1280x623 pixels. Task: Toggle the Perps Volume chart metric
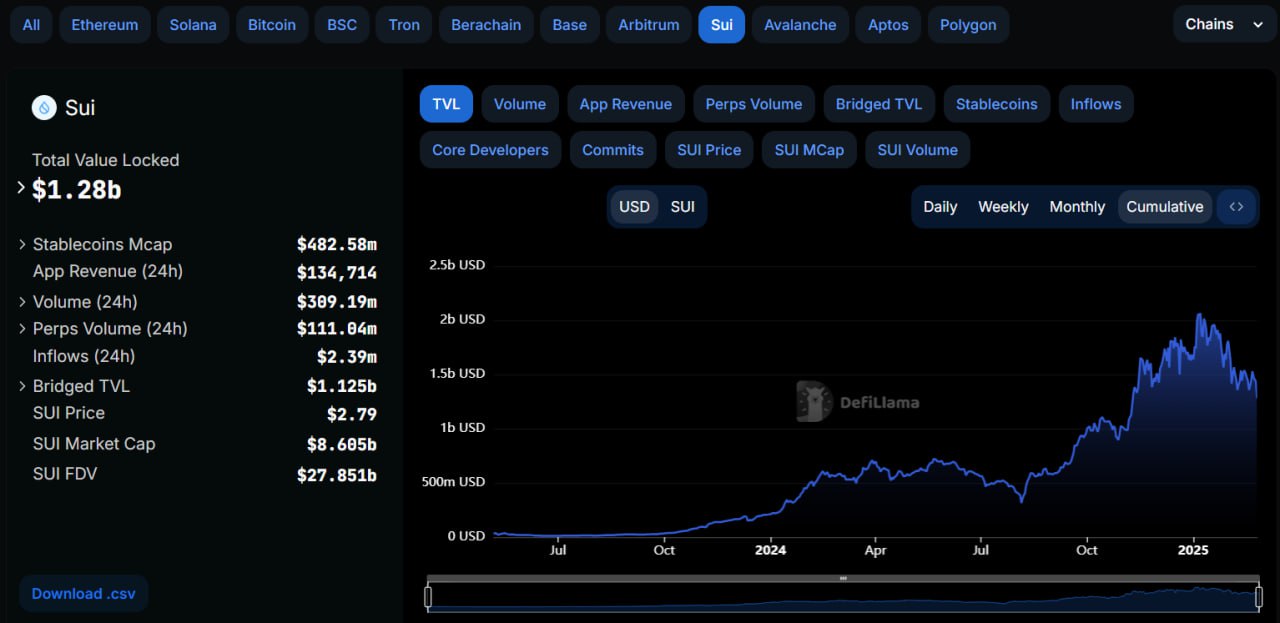[754, 104]
